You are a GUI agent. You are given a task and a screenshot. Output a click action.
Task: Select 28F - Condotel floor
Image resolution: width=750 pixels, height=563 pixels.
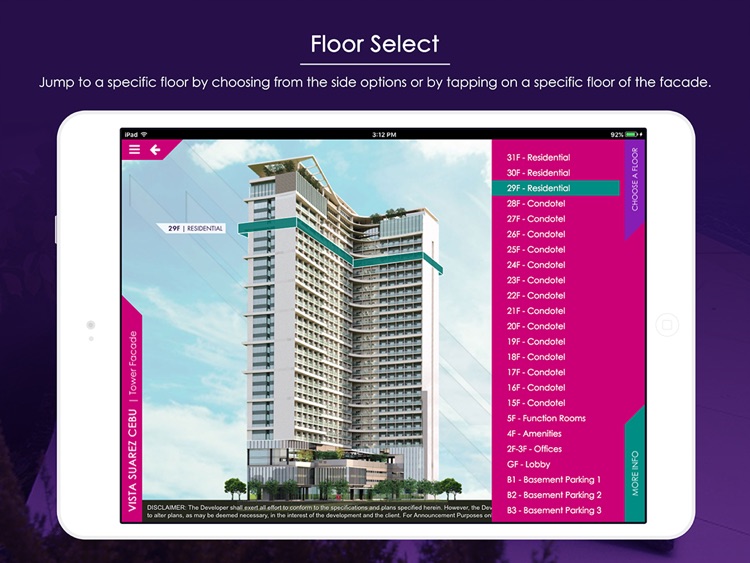pos(536,203)
